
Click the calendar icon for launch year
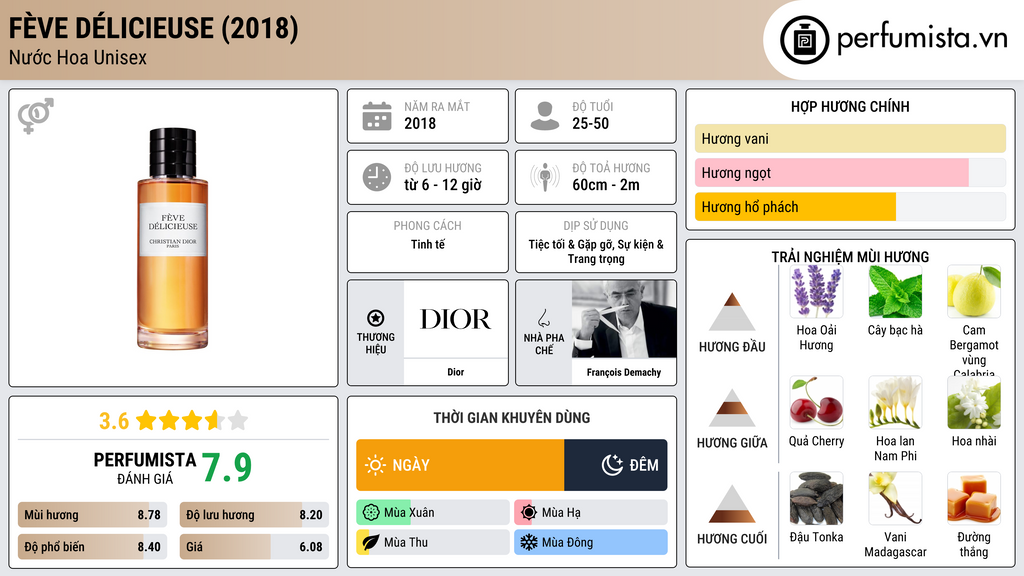point(377,116)
